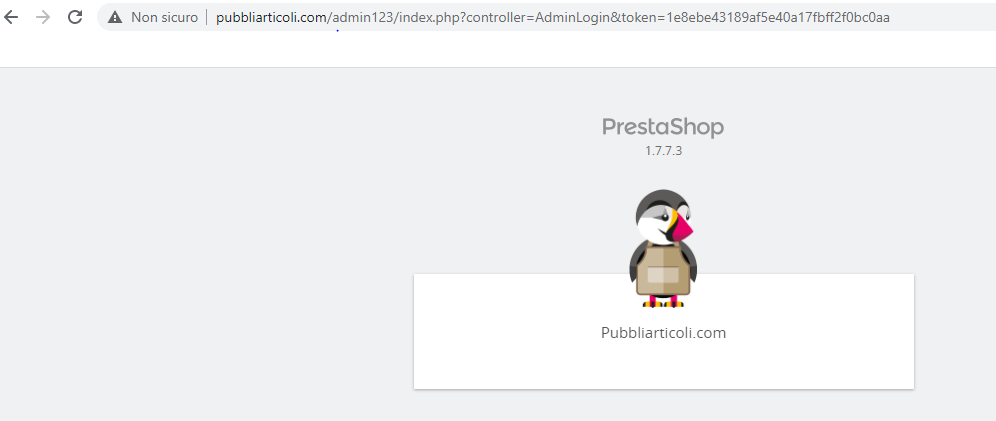Click the small blue dot under URL
Viewport: 996px width, 421px height.
(337, 30)
